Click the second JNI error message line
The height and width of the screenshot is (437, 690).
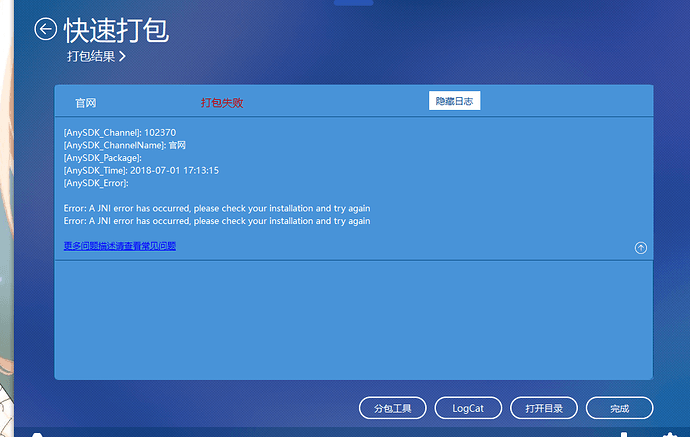(x=217, y=221)
